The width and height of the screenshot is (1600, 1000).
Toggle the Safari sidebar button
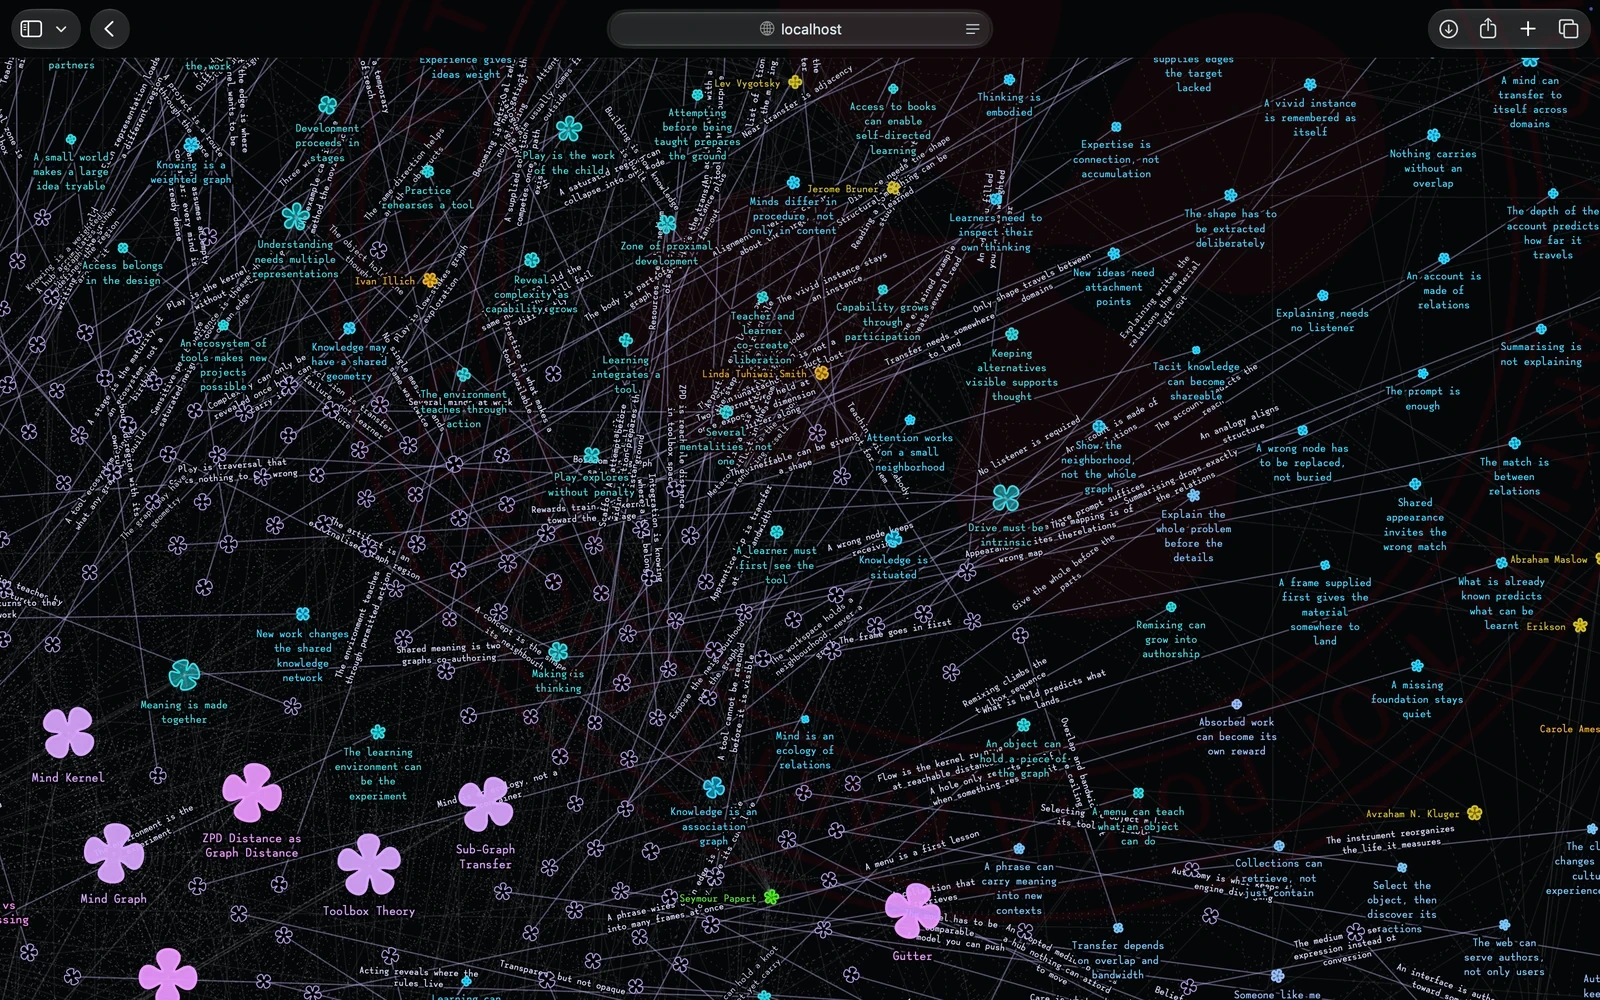[32, 29]
